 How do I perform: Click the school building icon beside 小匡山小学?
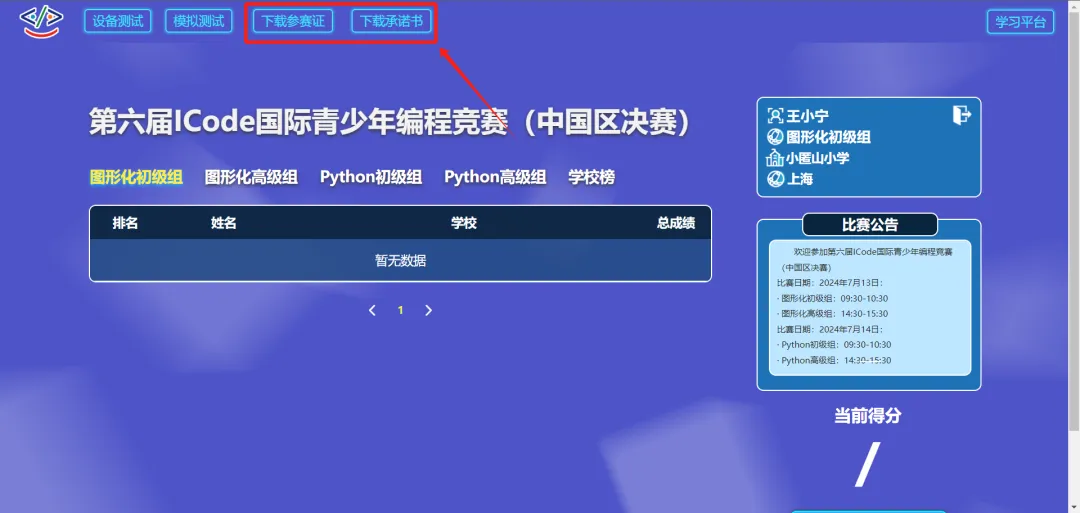click(x=776, y=158)
